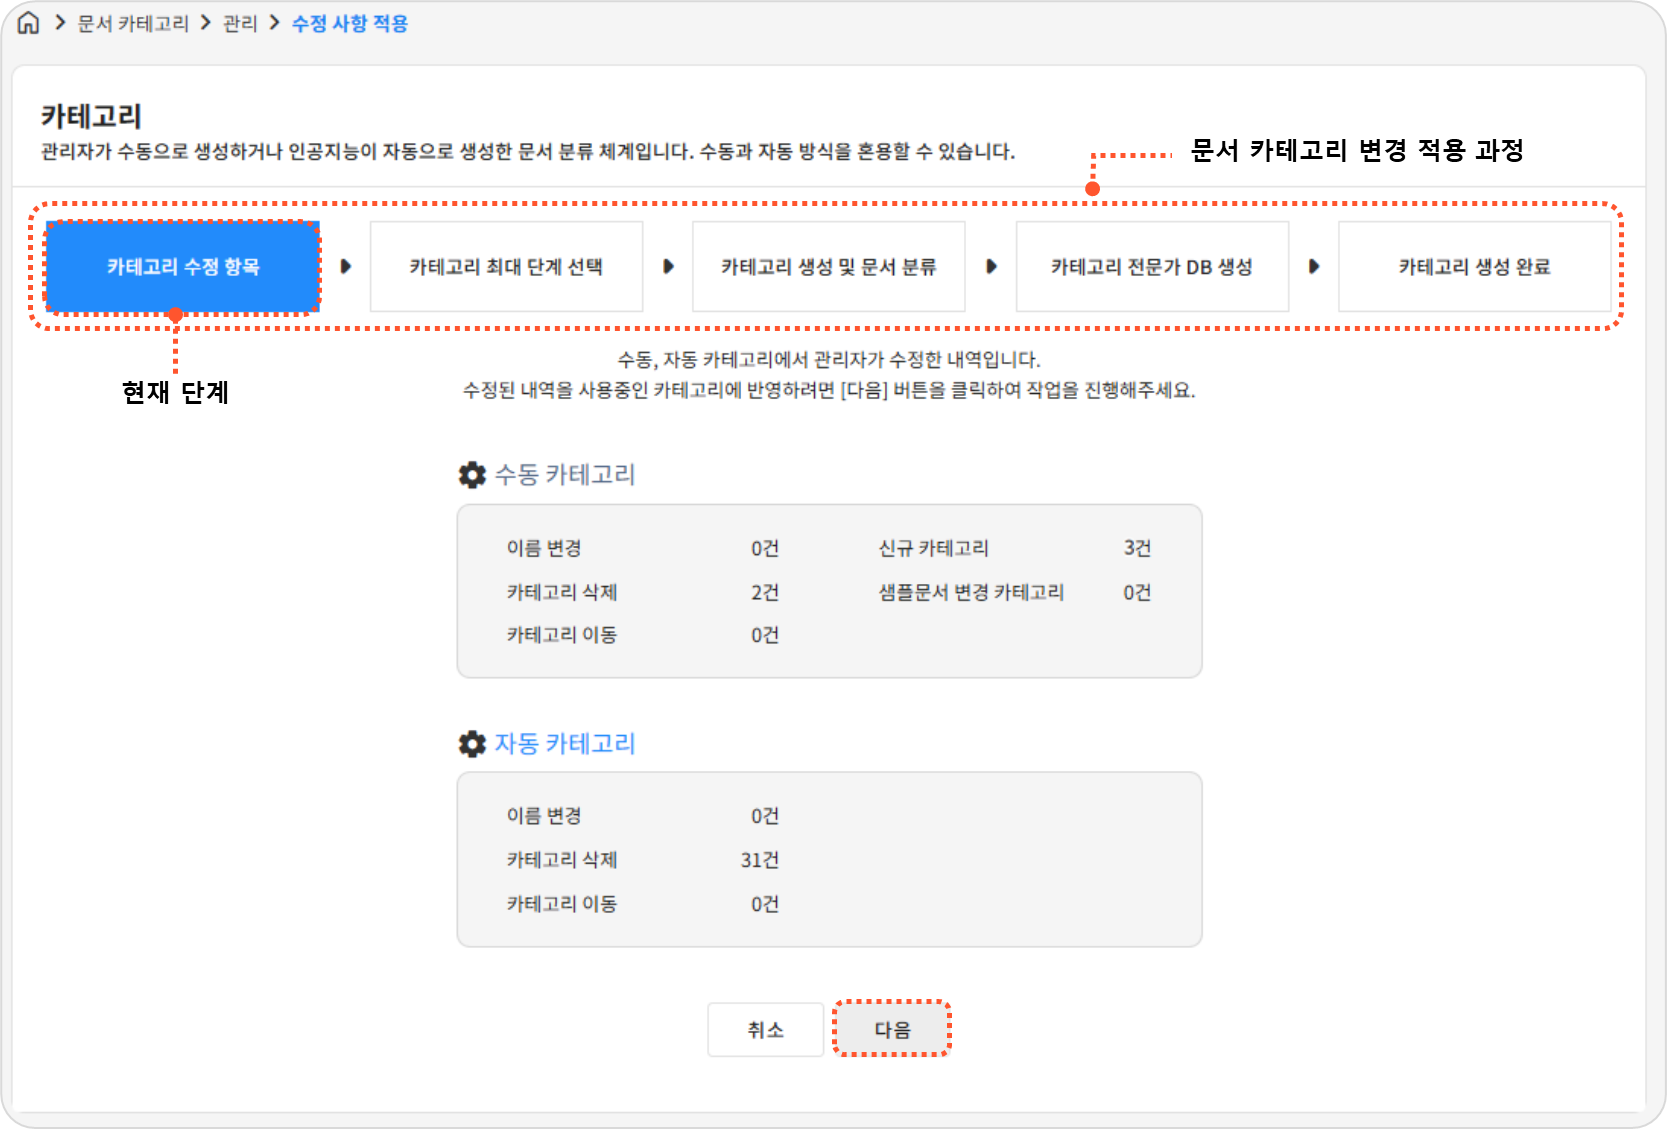1667x1129 pixels.
Task: Click the blue 자동 카테고리 heading
Action: pyautogui.click(x=565, y=744)
